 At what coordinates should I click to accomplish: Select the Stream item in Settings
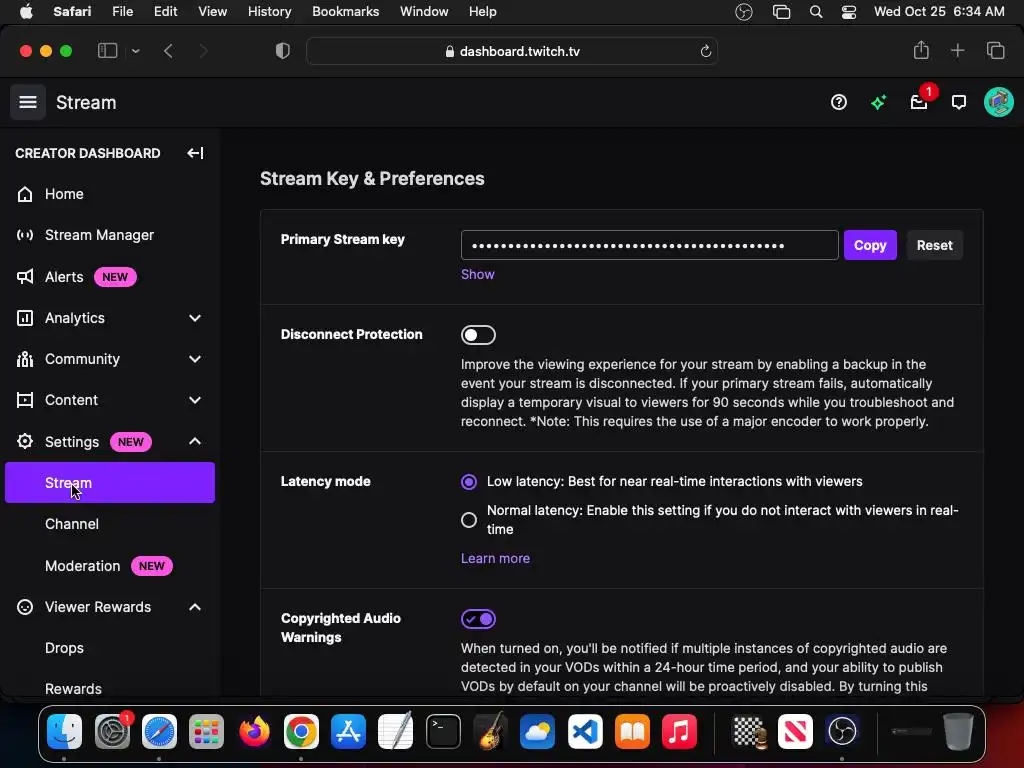(110, 483)
